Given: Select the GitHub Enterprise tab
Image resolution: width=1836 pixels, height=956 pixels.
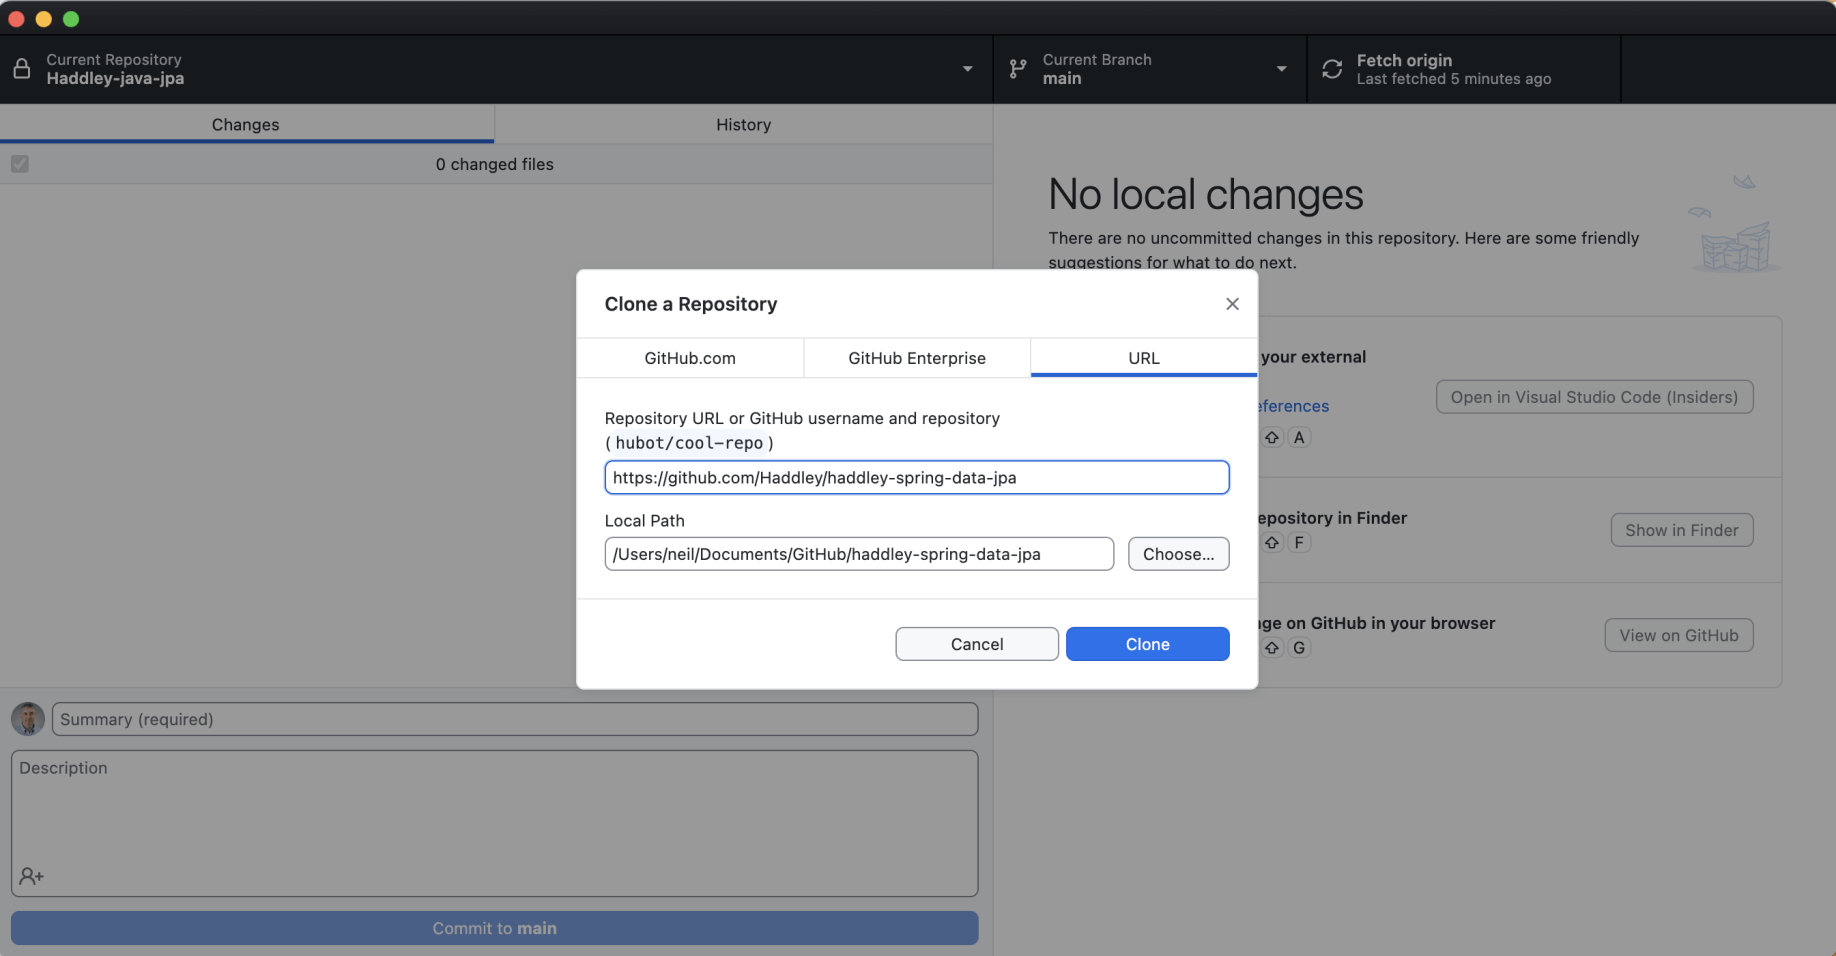Looking at the screenshot, I should point(917,358).
